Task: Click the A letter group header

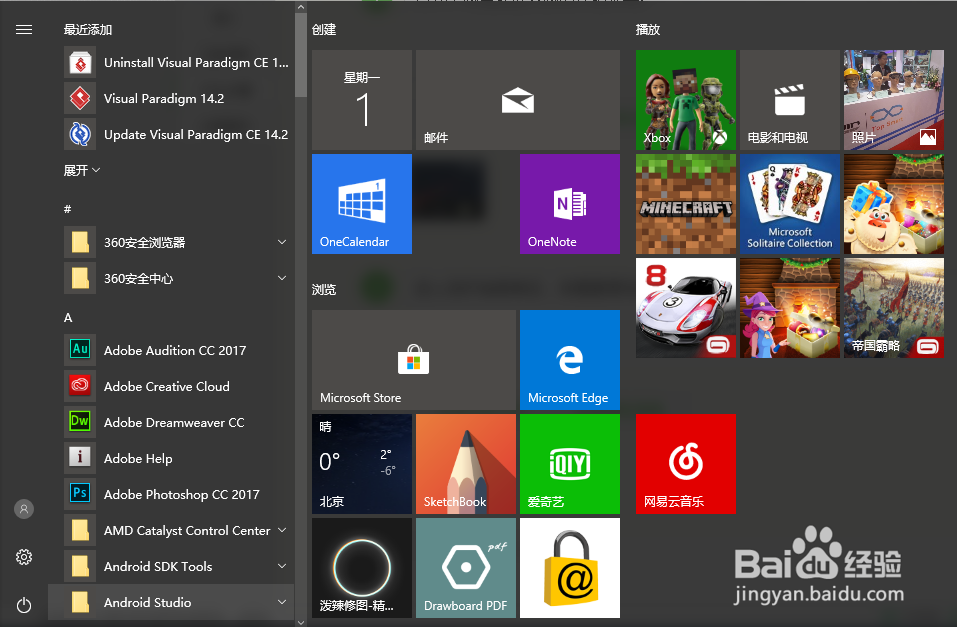Action: (x=68, y=317)
